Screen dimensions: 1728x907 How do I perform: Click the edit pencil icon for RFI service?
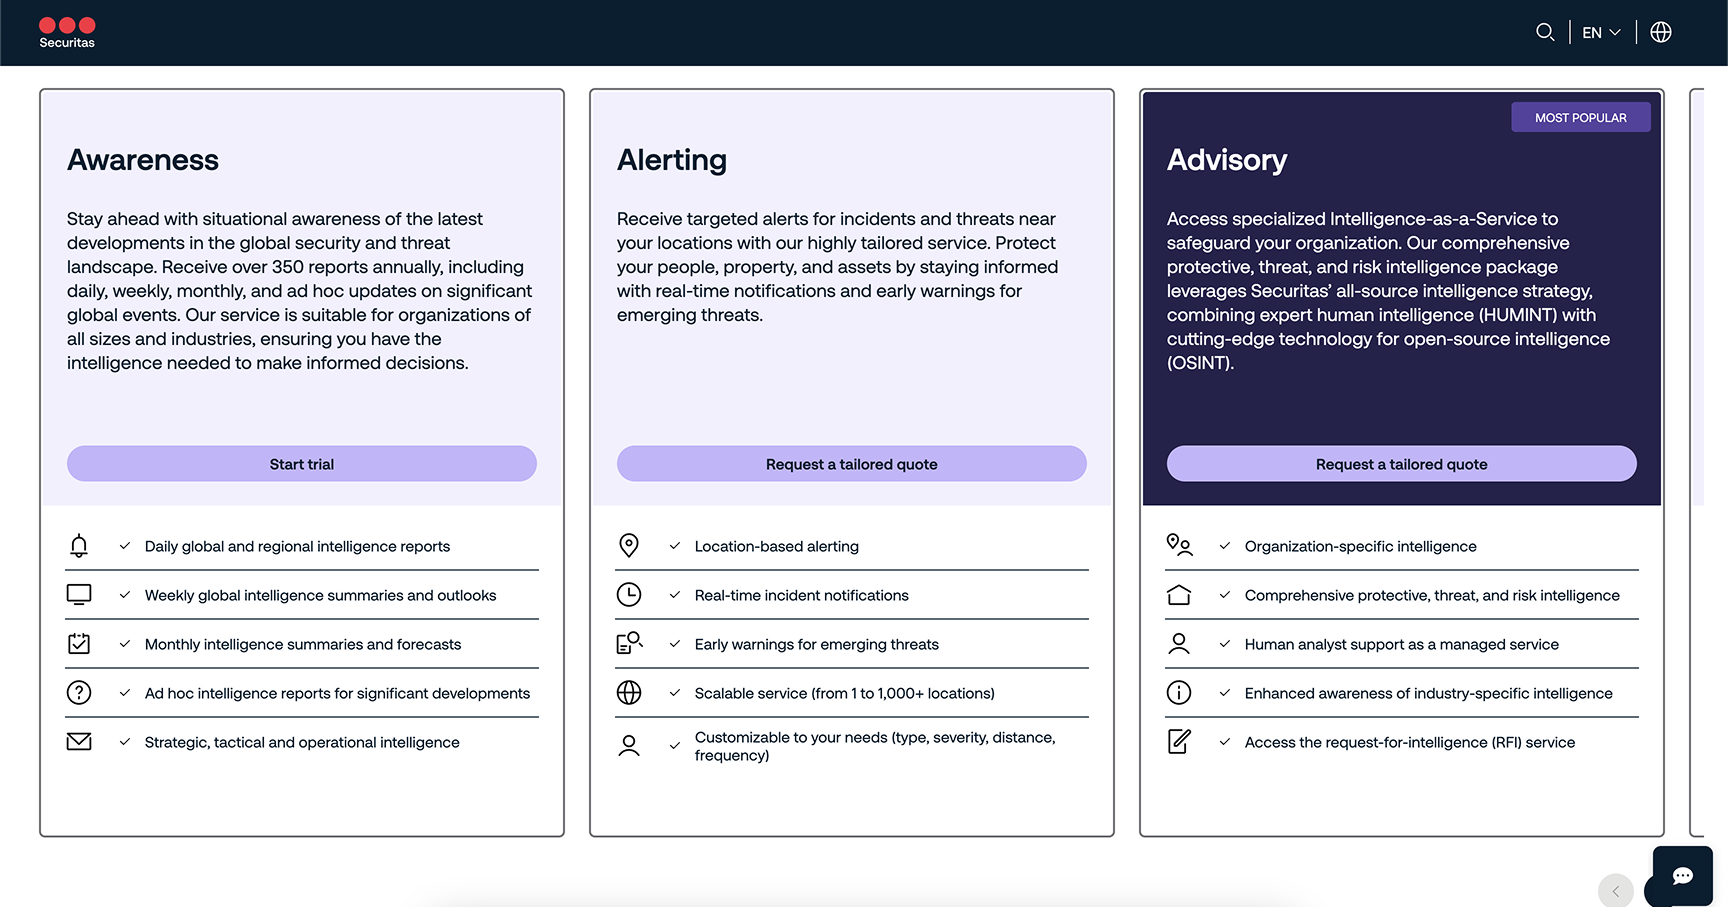(x=1179, y=742)
